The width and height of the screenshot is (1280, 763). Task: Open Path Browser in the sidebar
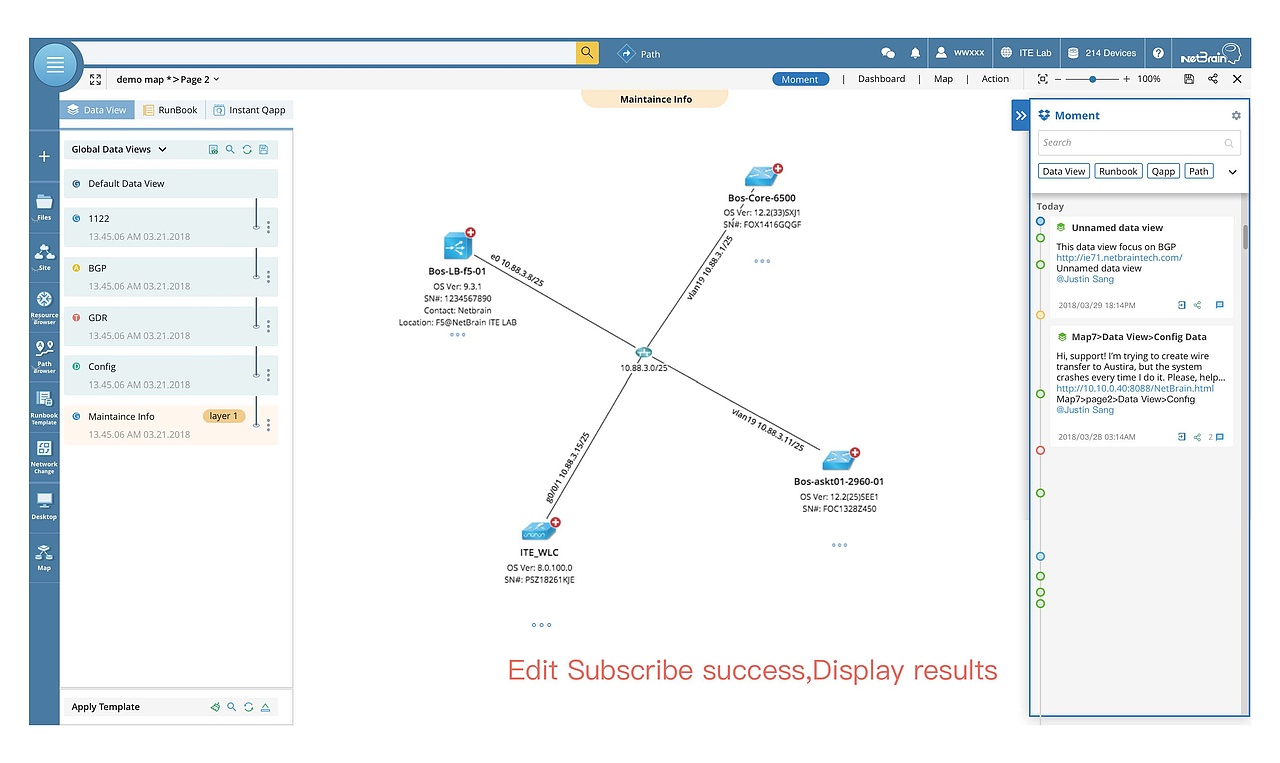pyautogui.click(x=44, y=356)
